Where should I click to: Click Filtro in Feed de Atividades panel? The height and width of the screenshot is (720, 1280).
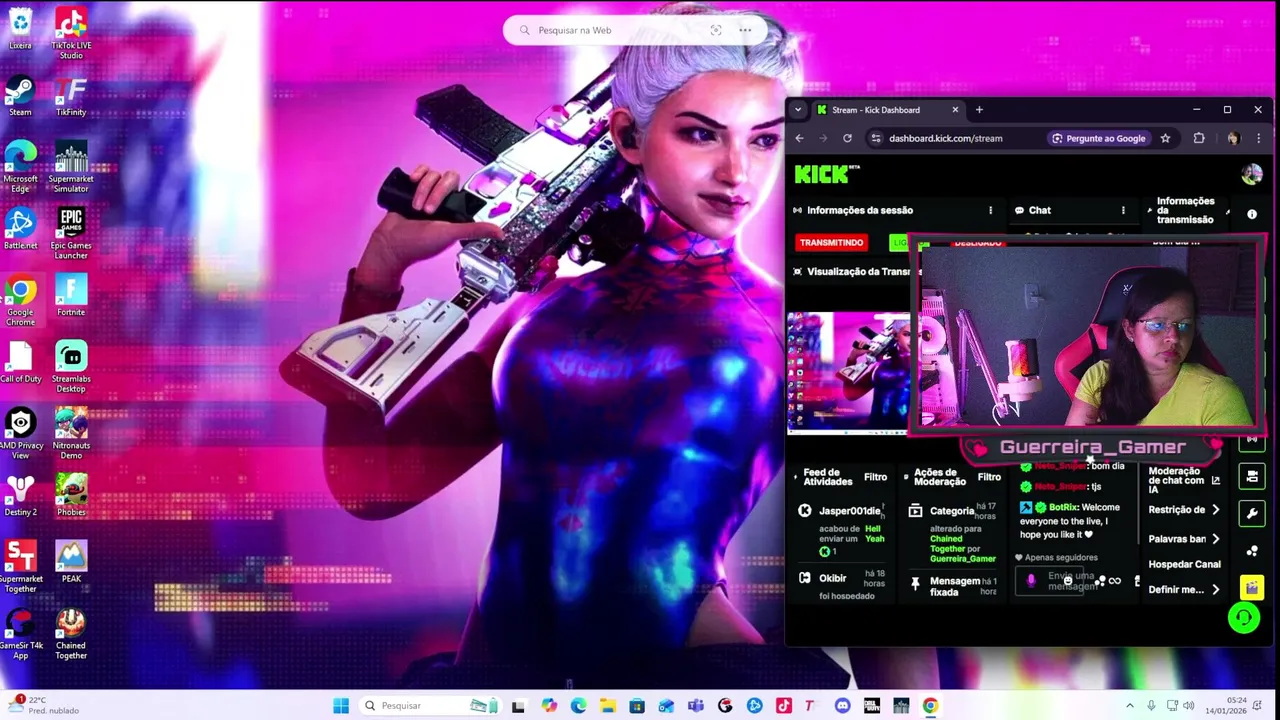(875, 477)
